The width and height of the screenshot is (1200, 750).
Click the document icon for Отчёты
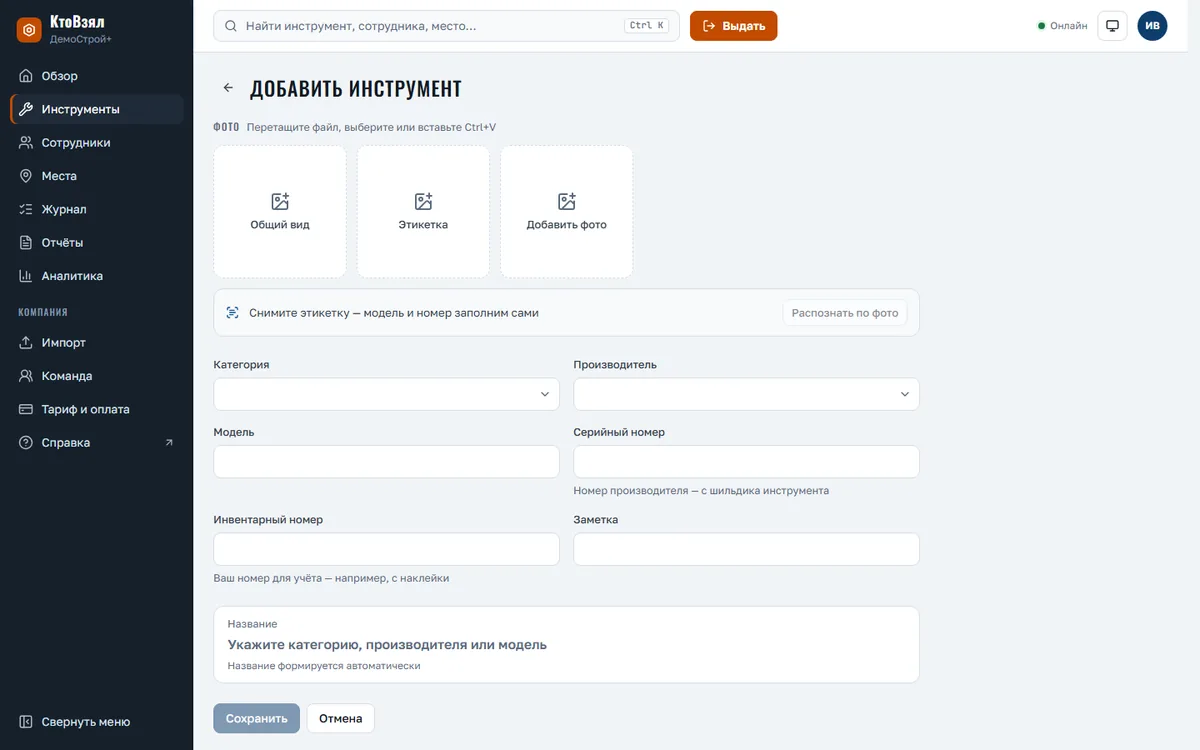pyautogui.click(x=26, y=243)
